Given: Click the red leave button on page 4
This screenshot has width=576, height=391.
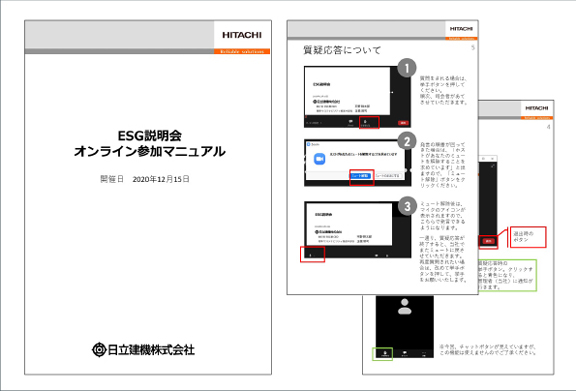Looking at the screenshot, I should tap(489, 241).
